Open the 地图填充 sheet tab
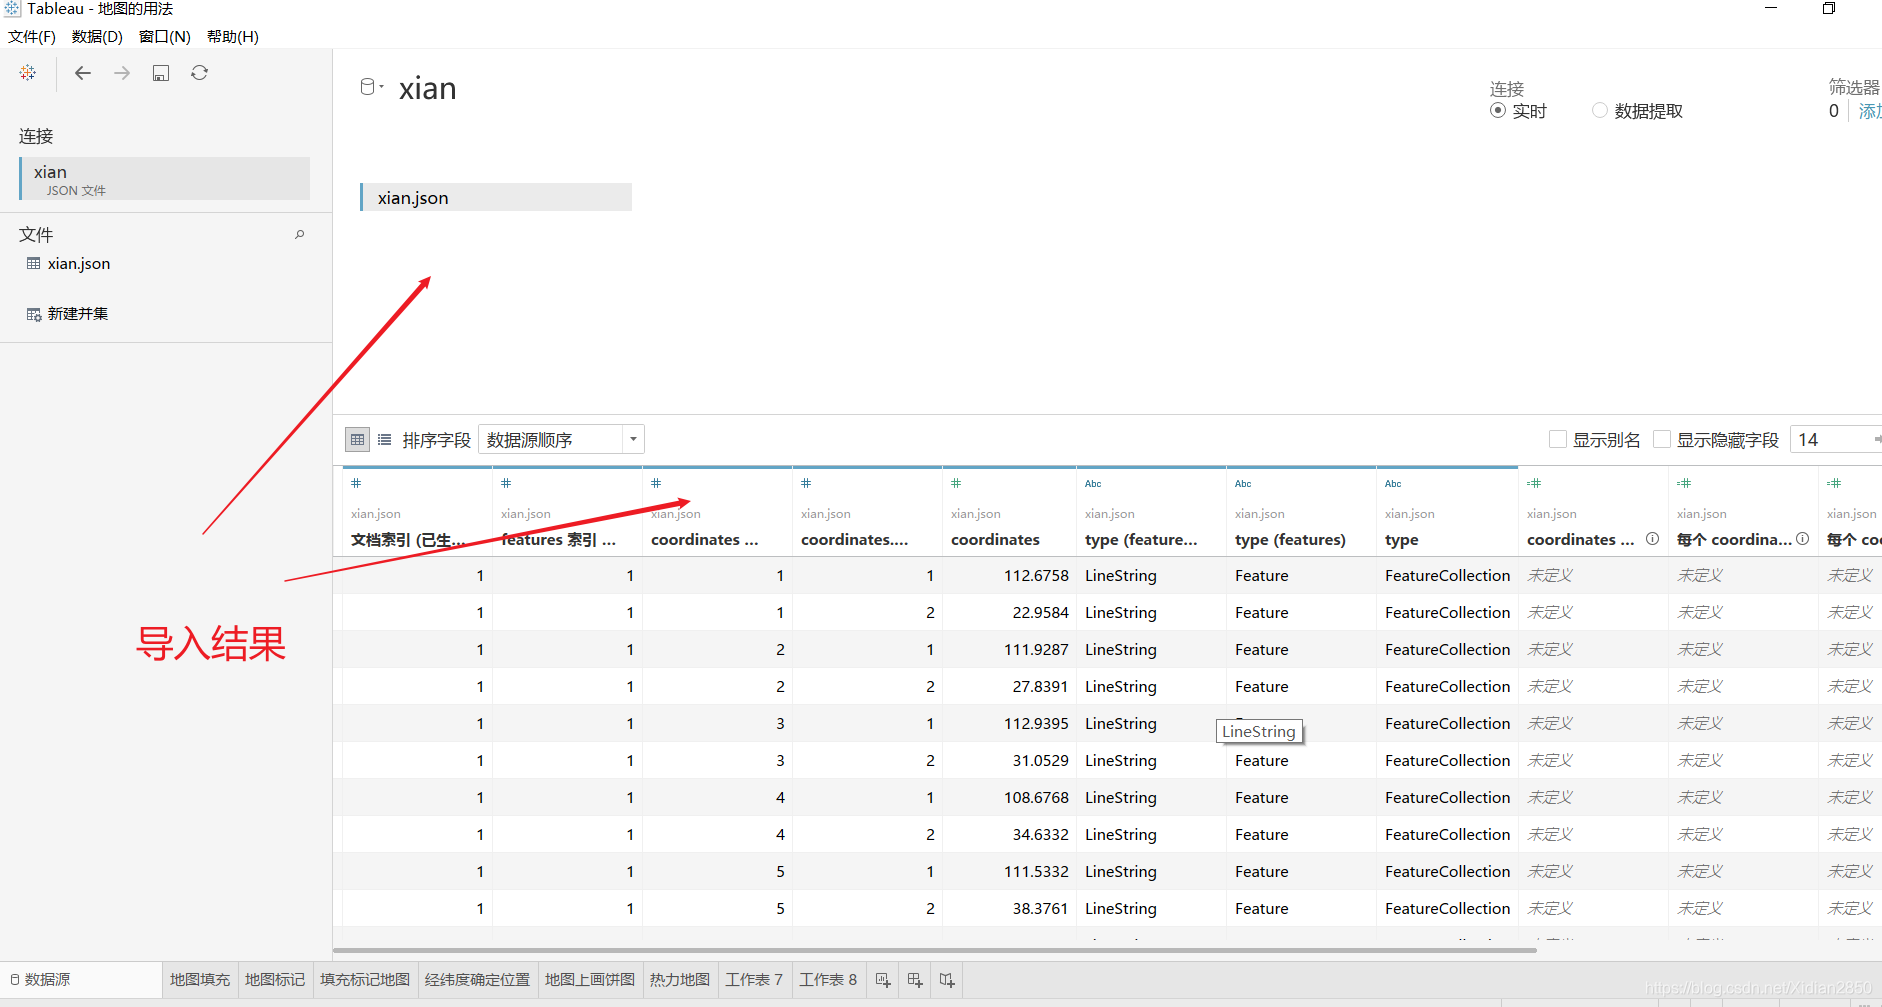This screenshot has width=1882, height=1007. coord(200,980)
